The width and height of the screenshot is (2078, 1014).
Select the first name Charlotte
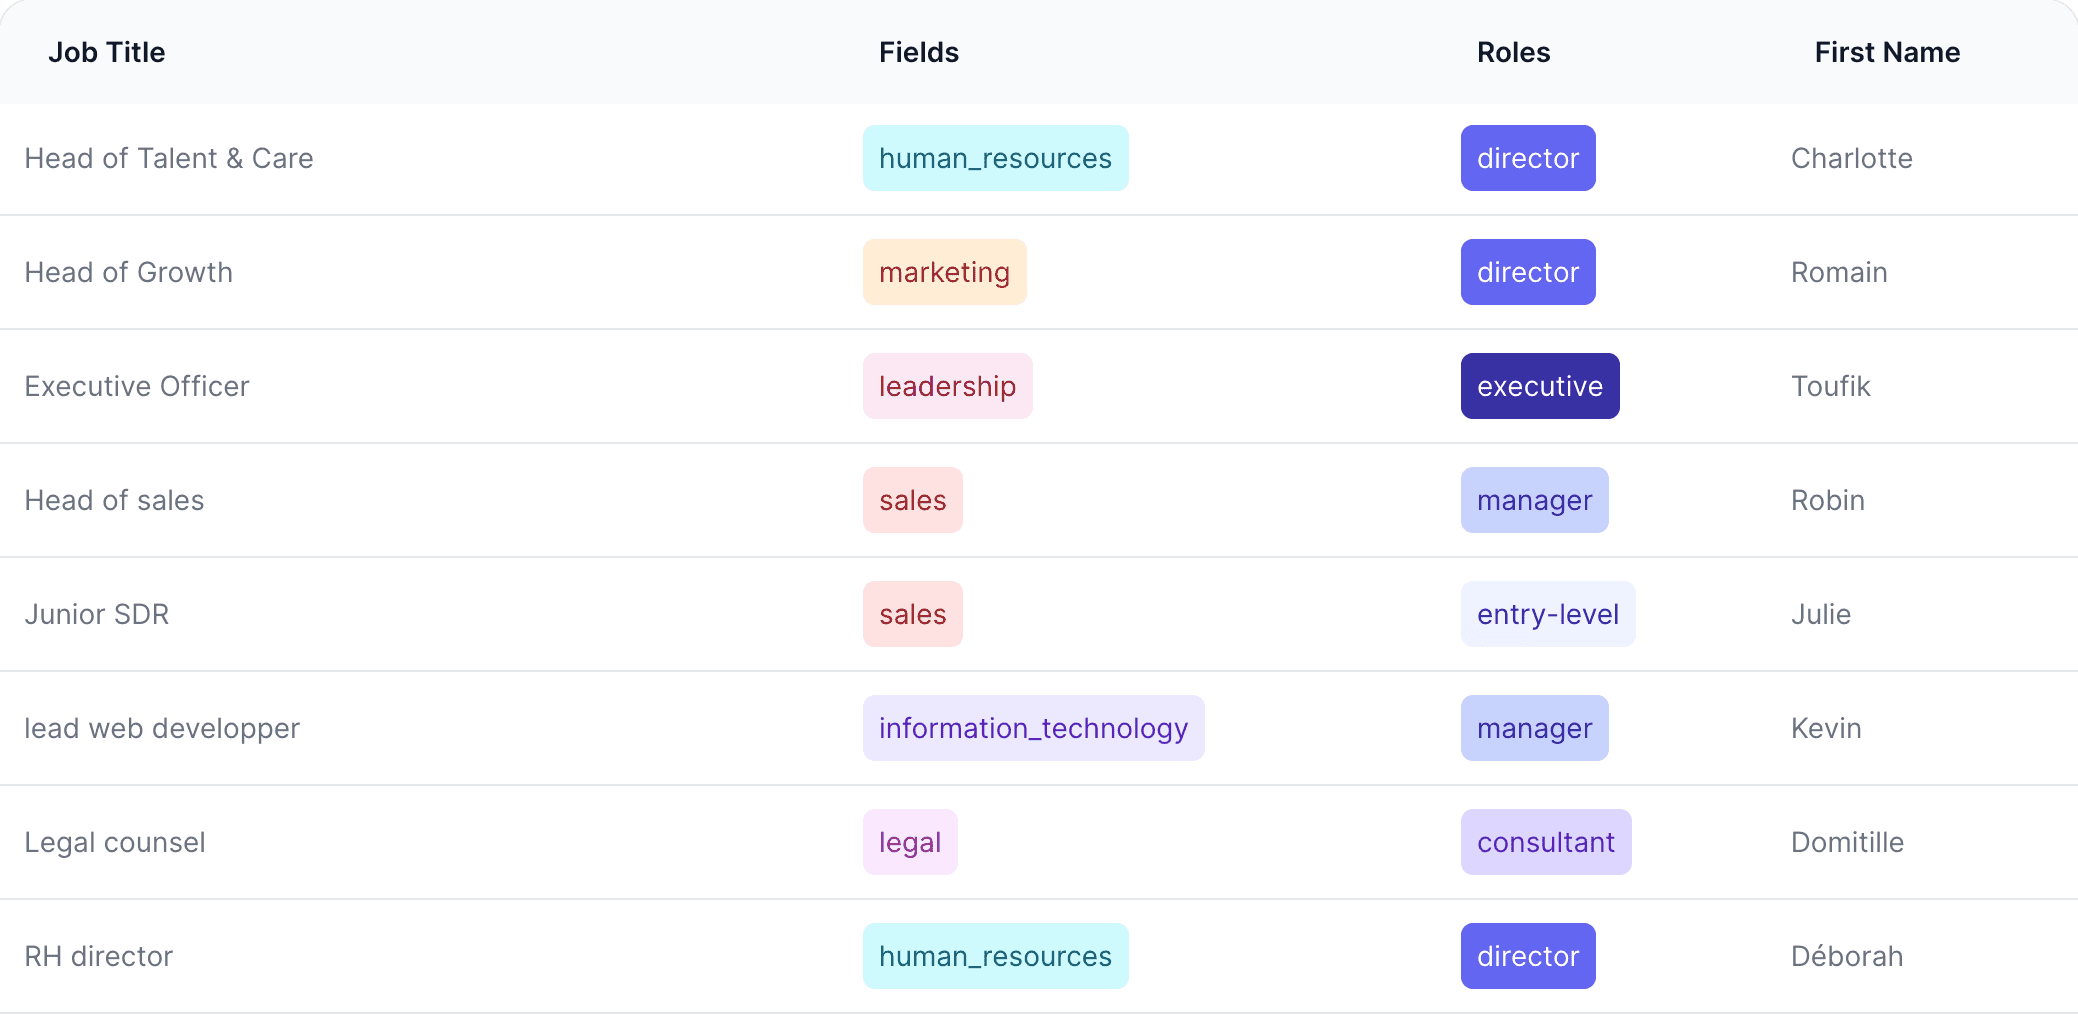click(x=1851, y=158)
